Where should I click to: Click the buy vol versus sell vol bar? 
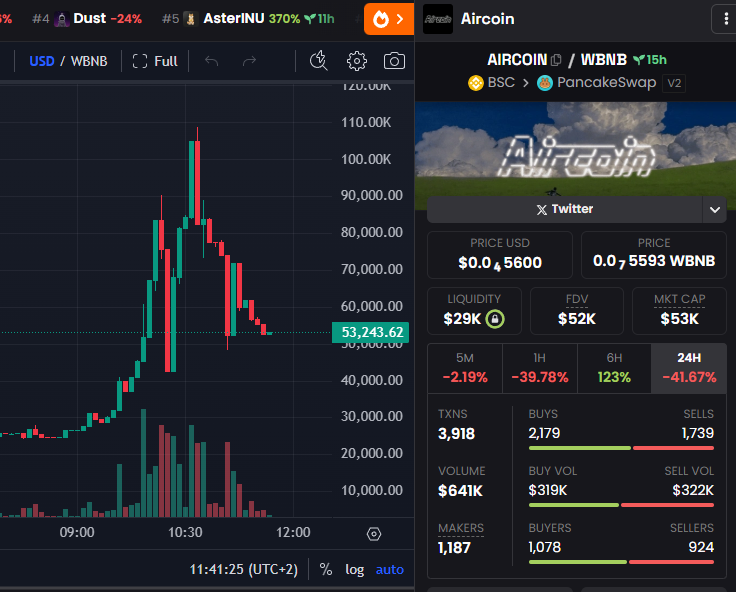[621, 505]
